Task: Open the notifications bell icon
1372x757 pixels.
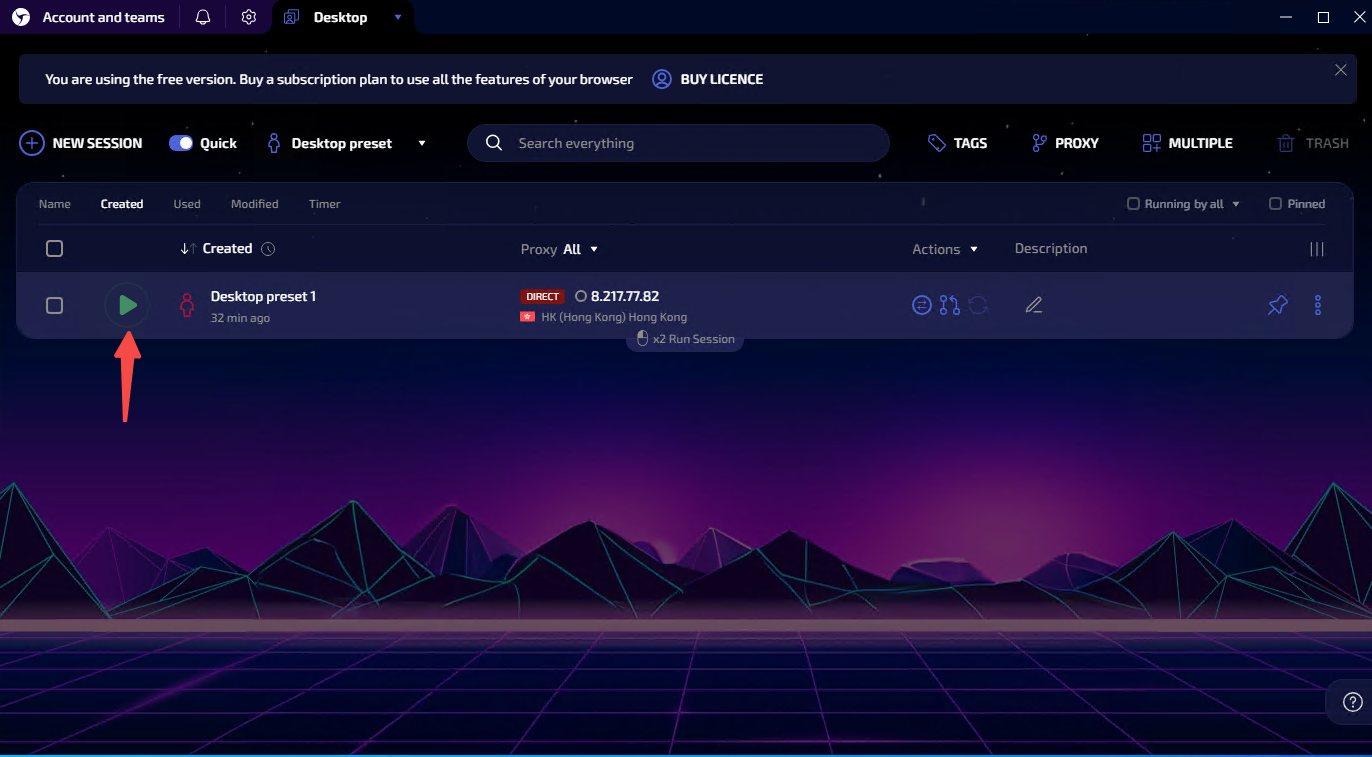Action: point(203,17)
